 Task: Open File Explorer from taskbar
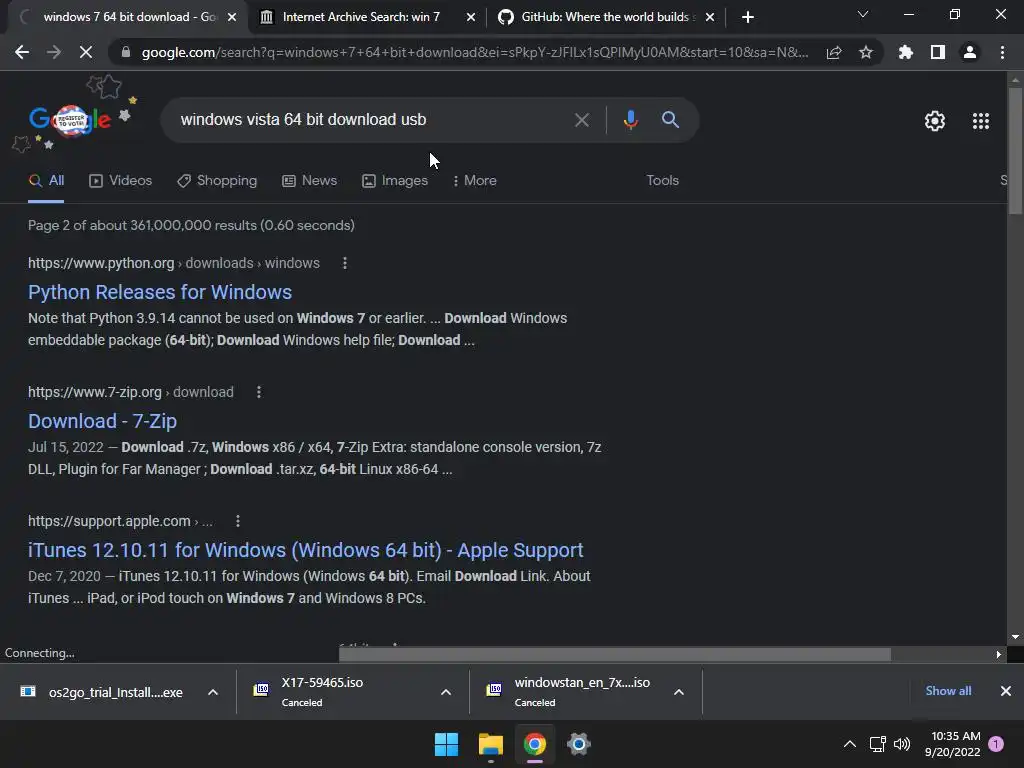490,744
